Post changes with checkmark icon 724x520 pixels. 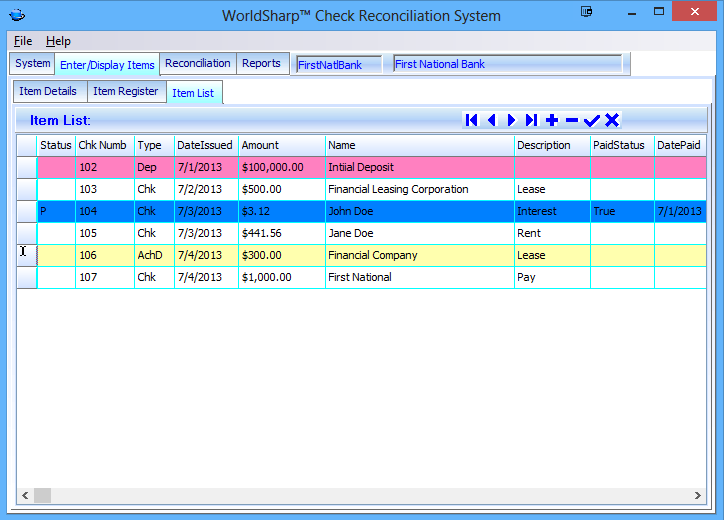tap(592, 120)
